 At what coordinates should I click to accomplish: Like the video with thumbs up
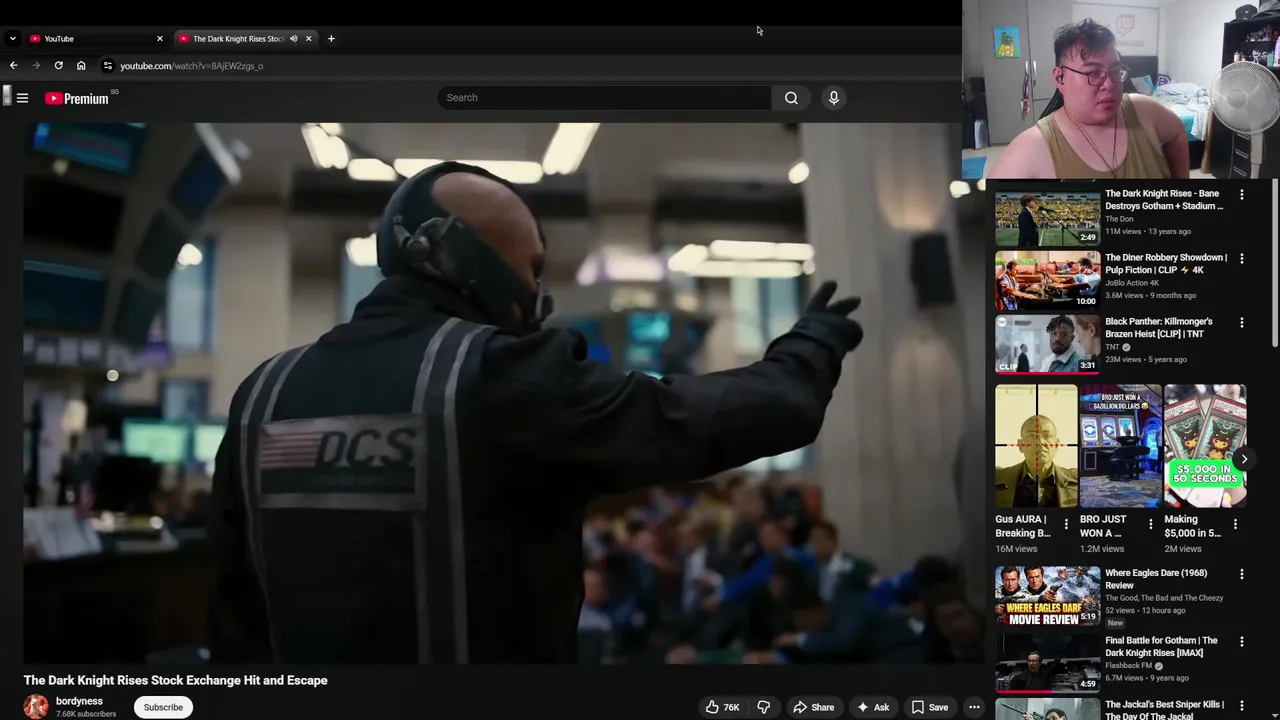[x=722, y=707]
